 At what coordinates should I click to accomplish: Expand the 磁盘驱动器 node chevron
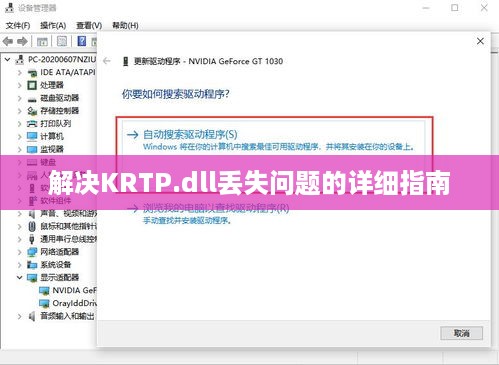pyautogui.click(x=20, y=98)
